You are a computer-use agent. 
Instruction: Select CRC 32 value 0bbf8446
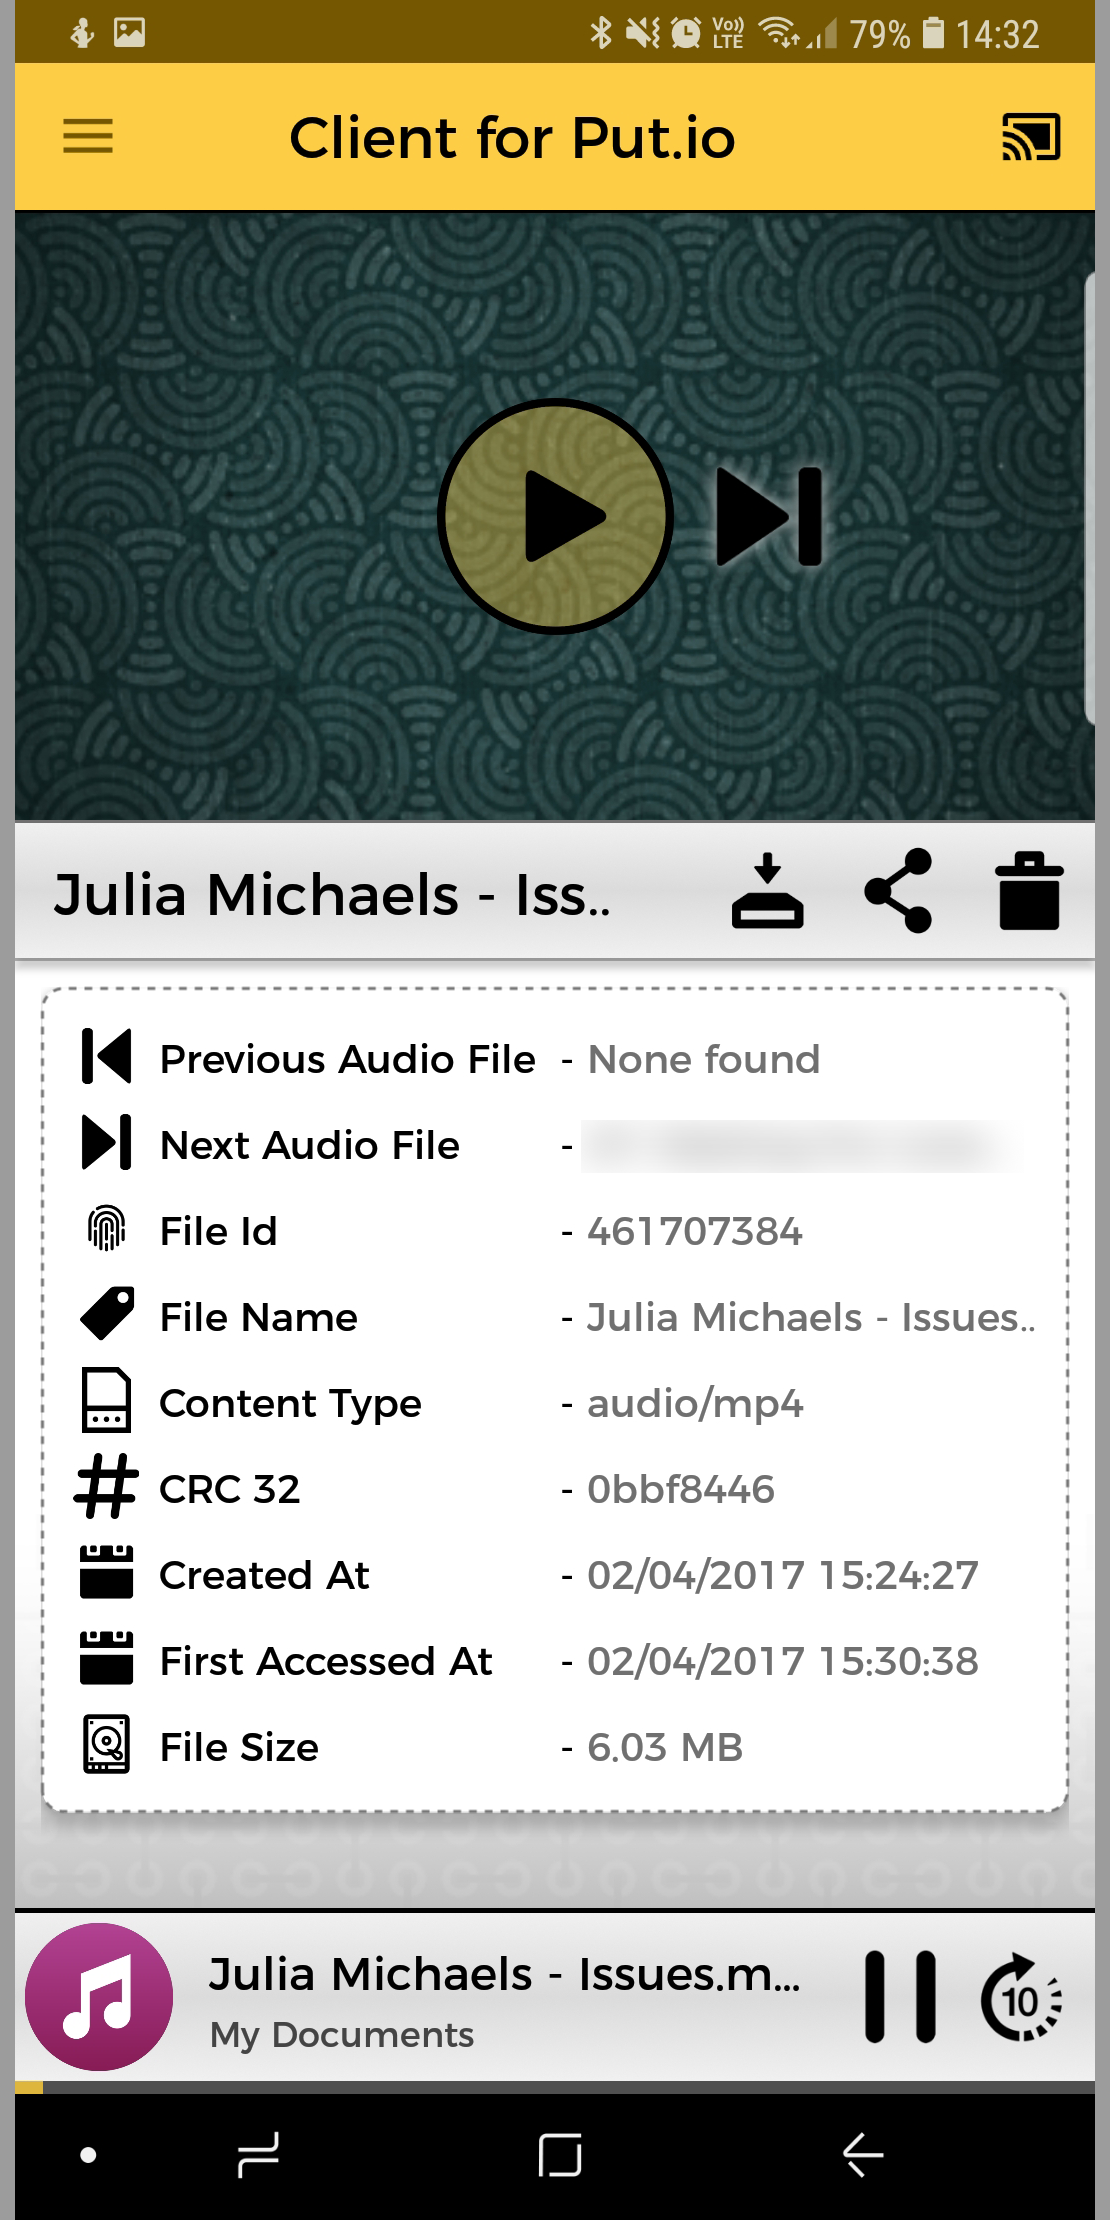(x=681, y=1489)
